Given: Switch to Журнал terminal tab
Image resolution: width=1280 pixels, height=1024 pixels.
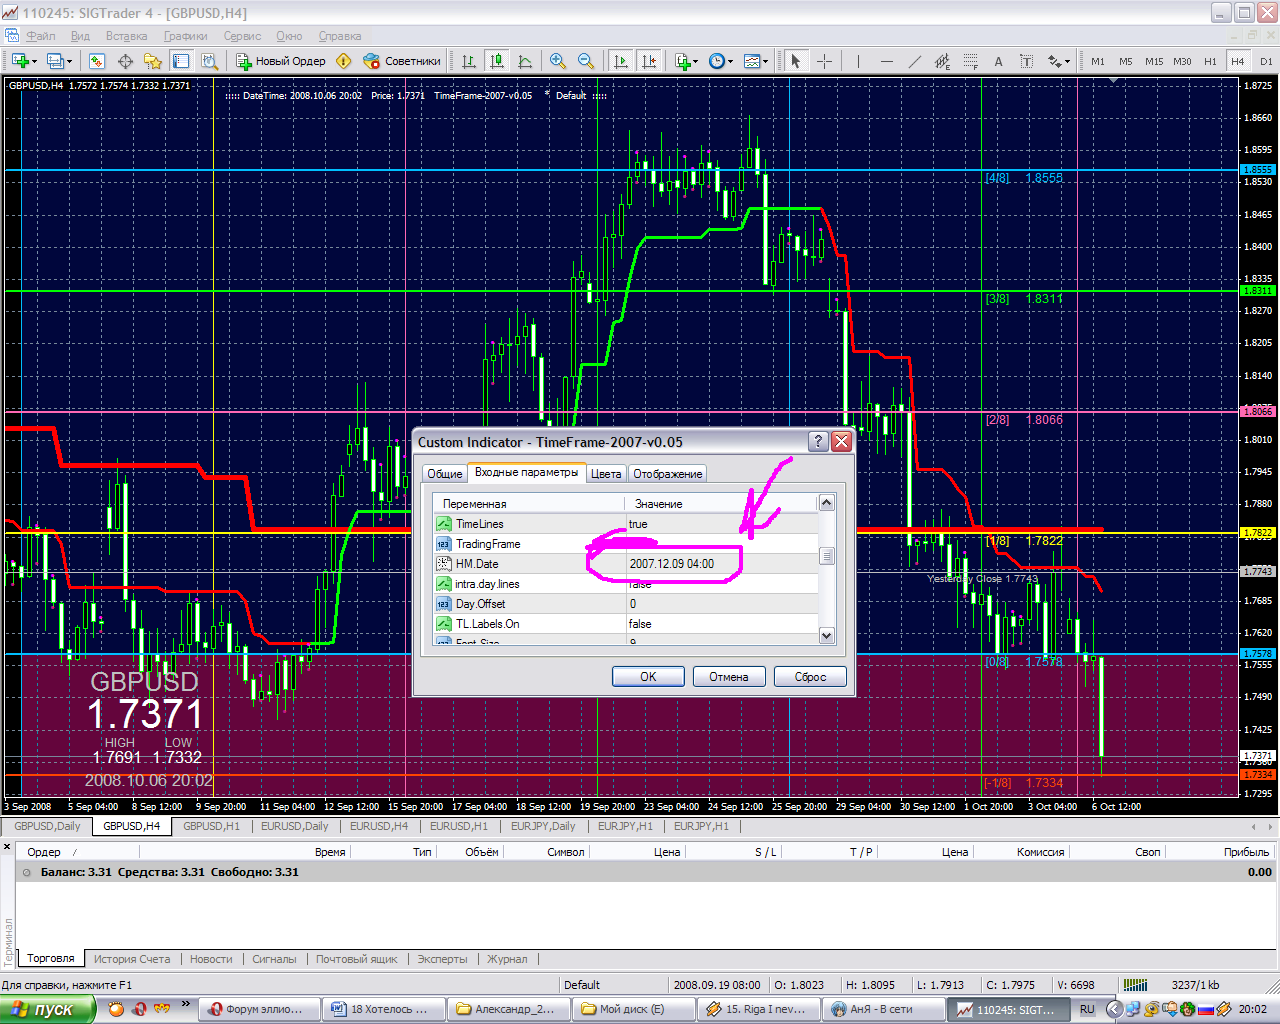Looking at the screenshot, I should pyautogui.click(x=507, y=959).
